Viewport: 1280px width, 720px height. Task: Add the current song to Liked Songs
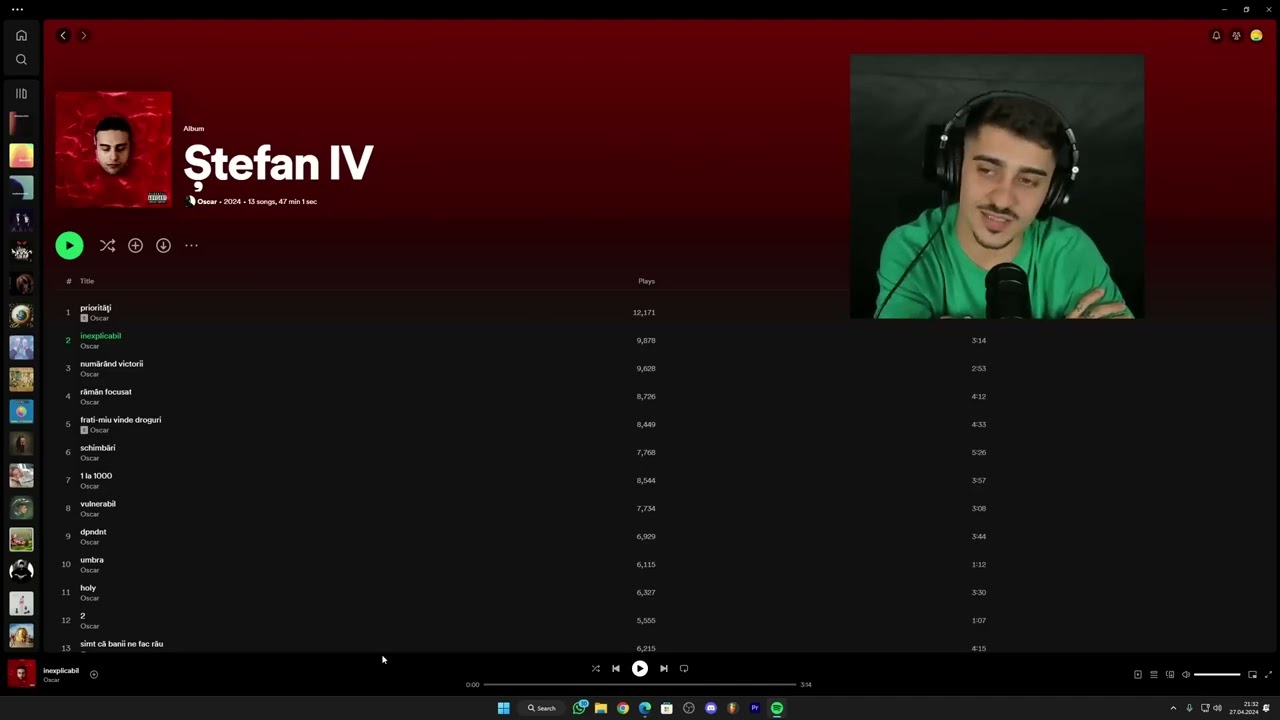click(94, 674)
